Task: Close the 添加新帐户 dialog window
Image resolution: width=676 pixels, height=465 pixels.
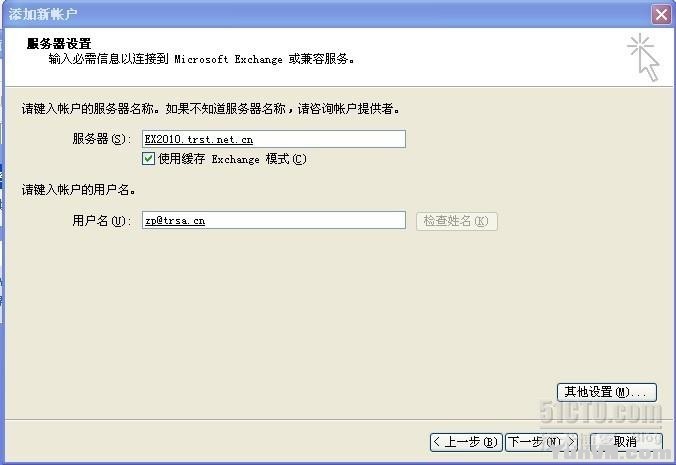Action: 661,14
